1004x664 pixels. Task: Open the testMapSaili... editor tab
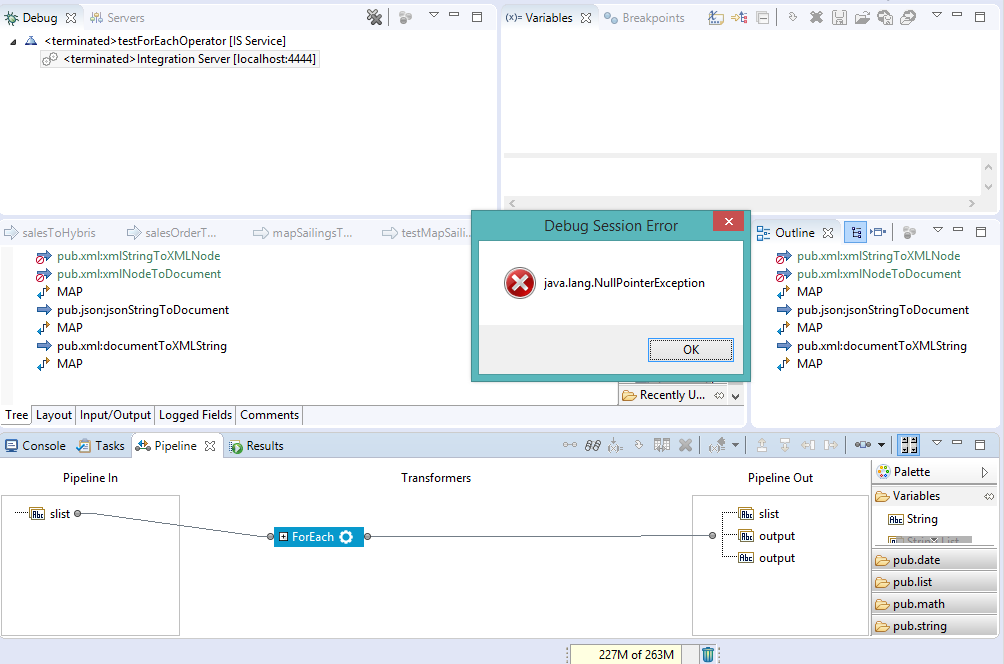click(425, 232)
